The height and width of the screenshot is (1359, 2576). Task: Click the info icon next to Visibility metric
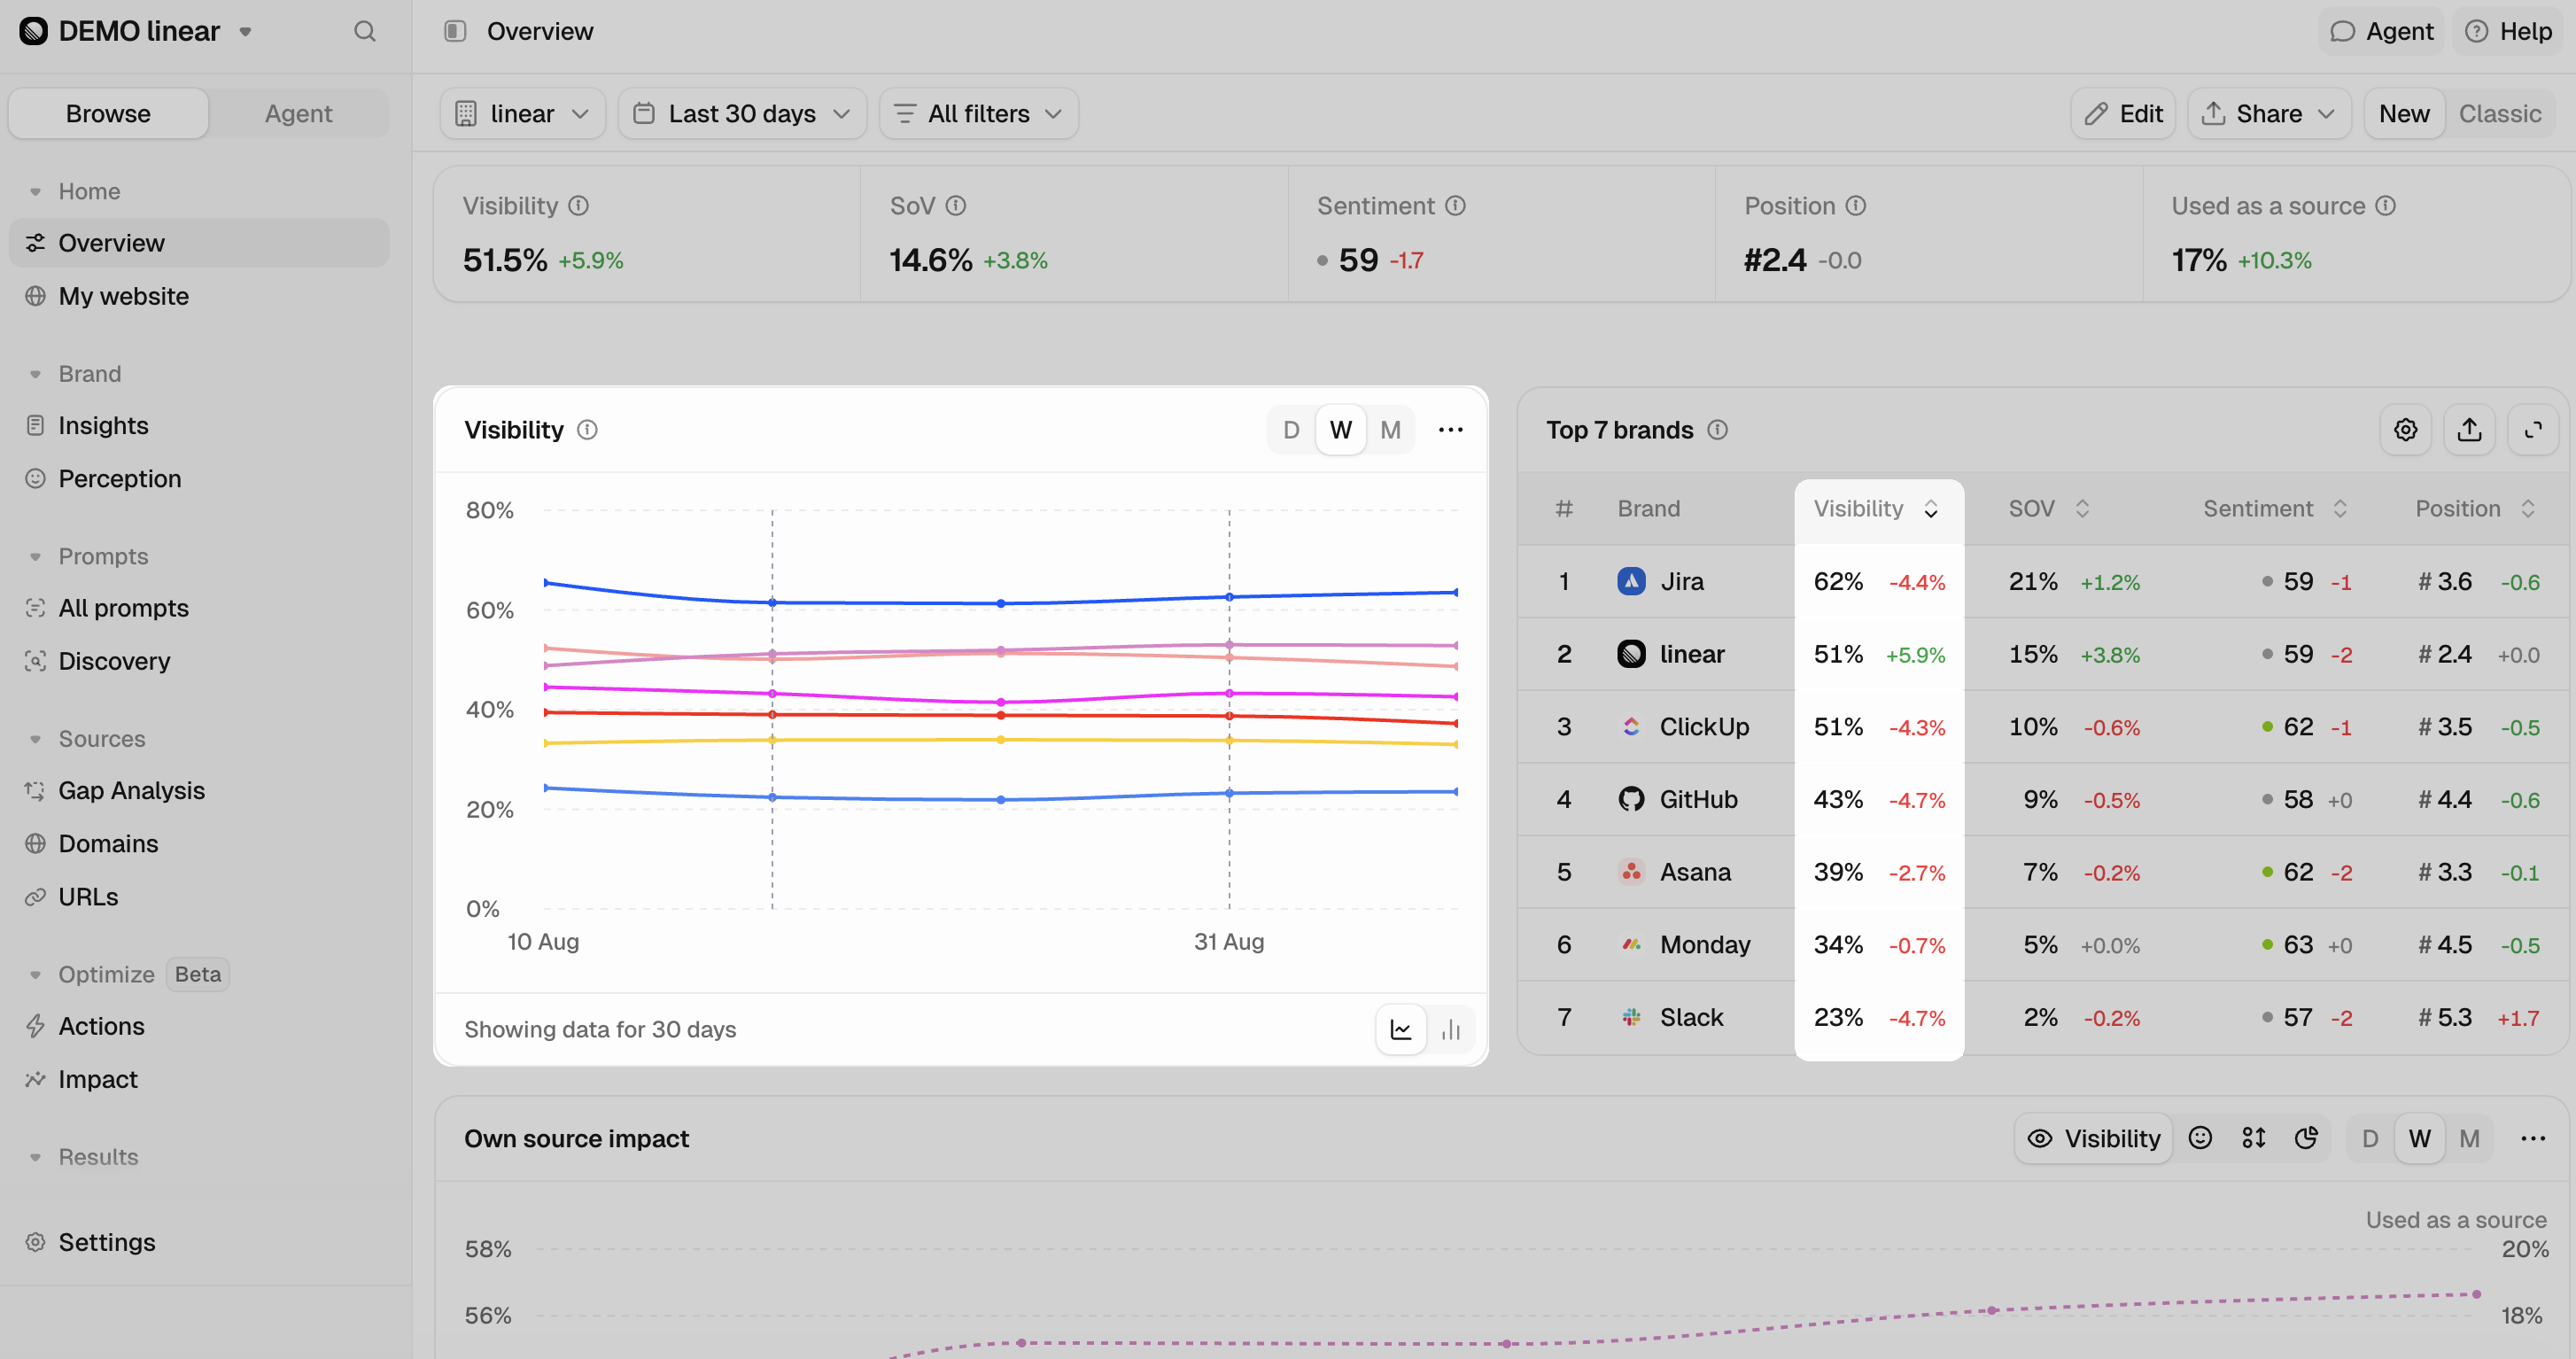click(579, 205)
